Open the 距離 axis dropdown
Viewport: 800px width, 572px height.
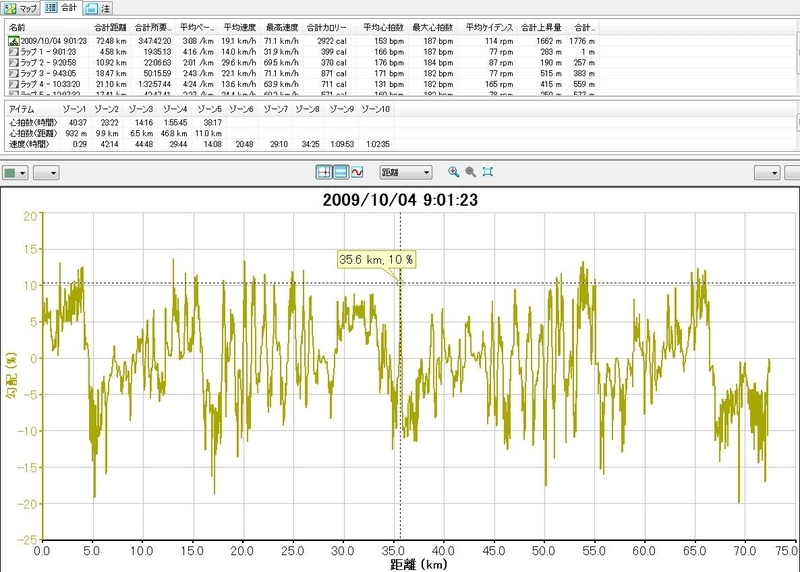coord(406,172)
